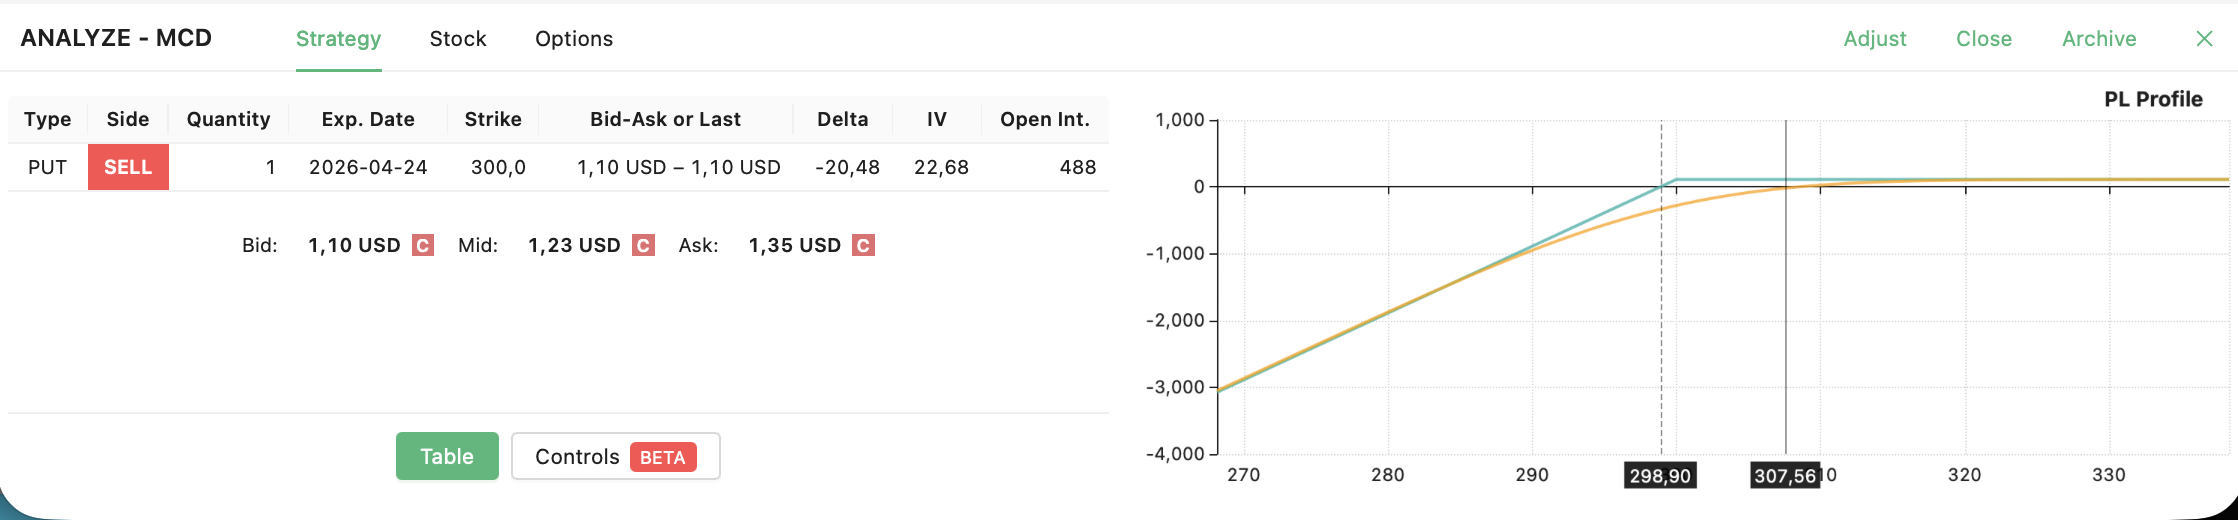Image resolution: width=2238 pixels, height=520 pixels.
Task: Click the Exp. Date column header
Action: click(x=368, y=119)
